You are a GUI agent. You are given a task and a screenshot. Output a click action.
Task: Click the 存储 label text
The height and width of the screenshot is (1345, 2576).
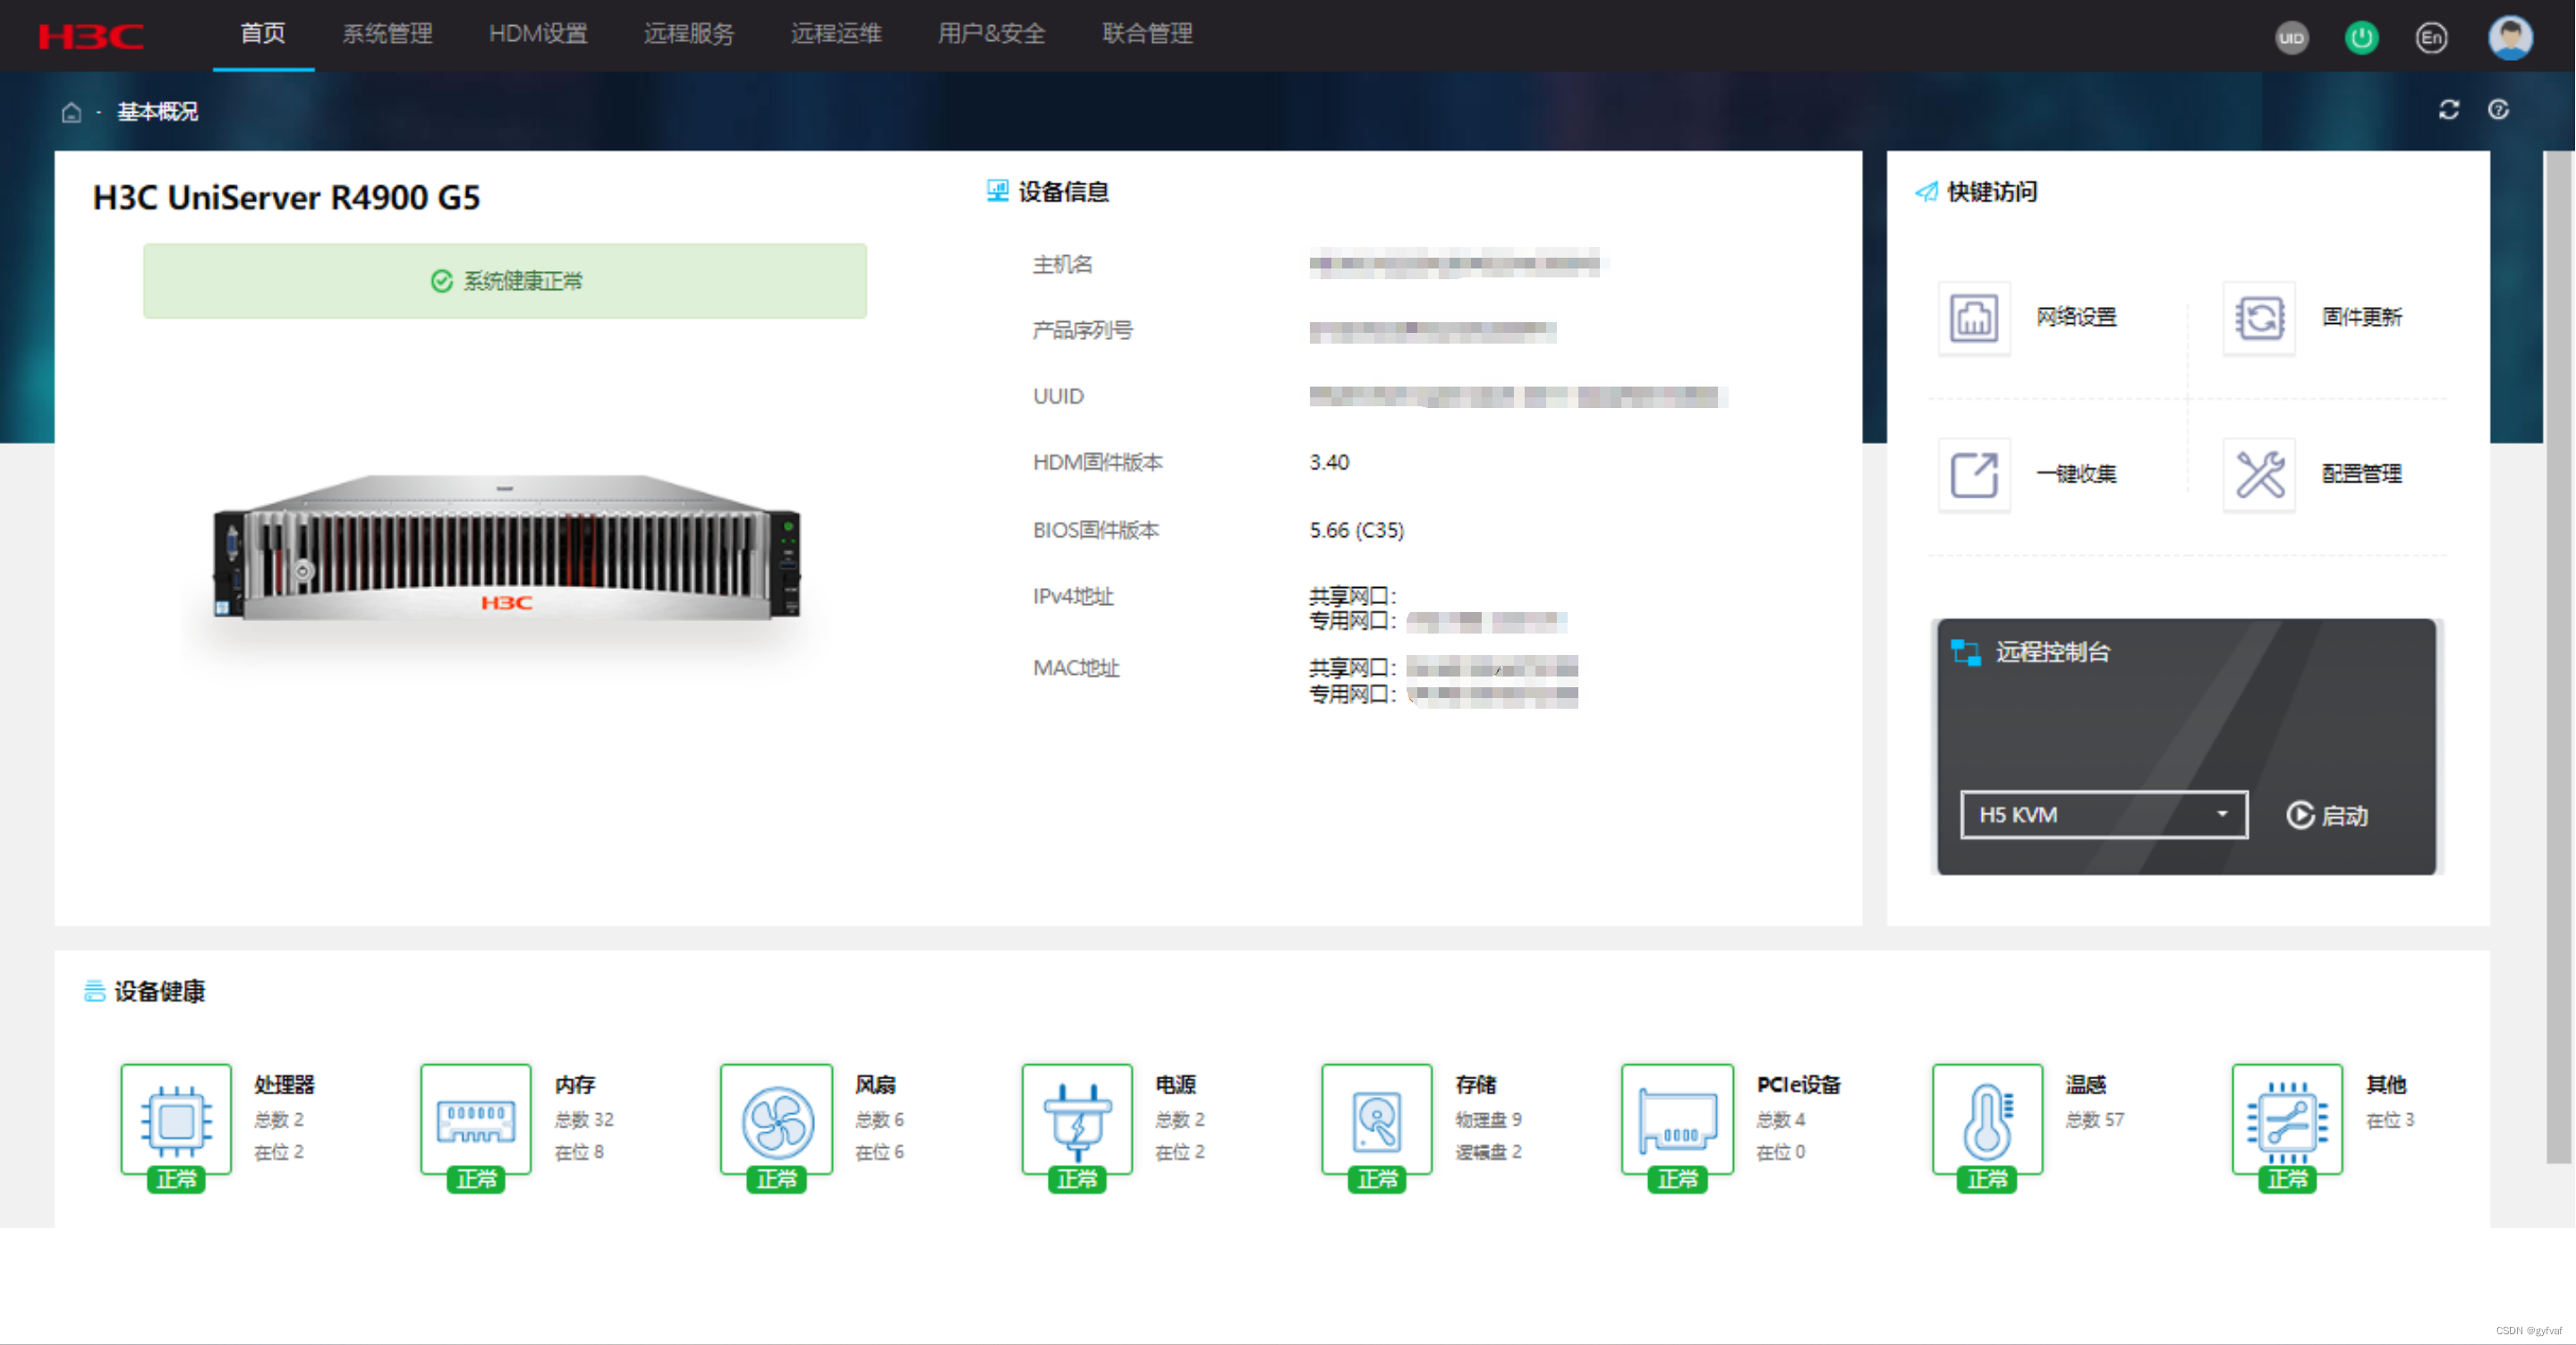coord(1475,1085)
